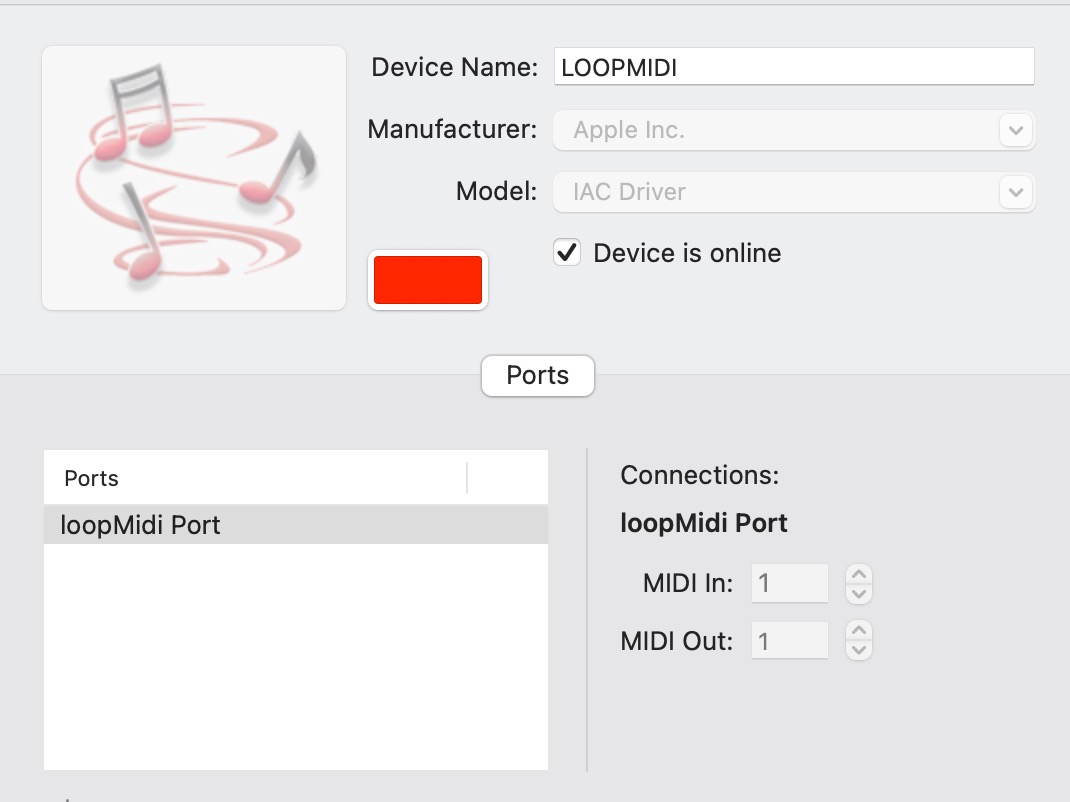Increase MIDI Out with the up arrow
Viewport: 1070px width, 802px height.
pos(859,631)
